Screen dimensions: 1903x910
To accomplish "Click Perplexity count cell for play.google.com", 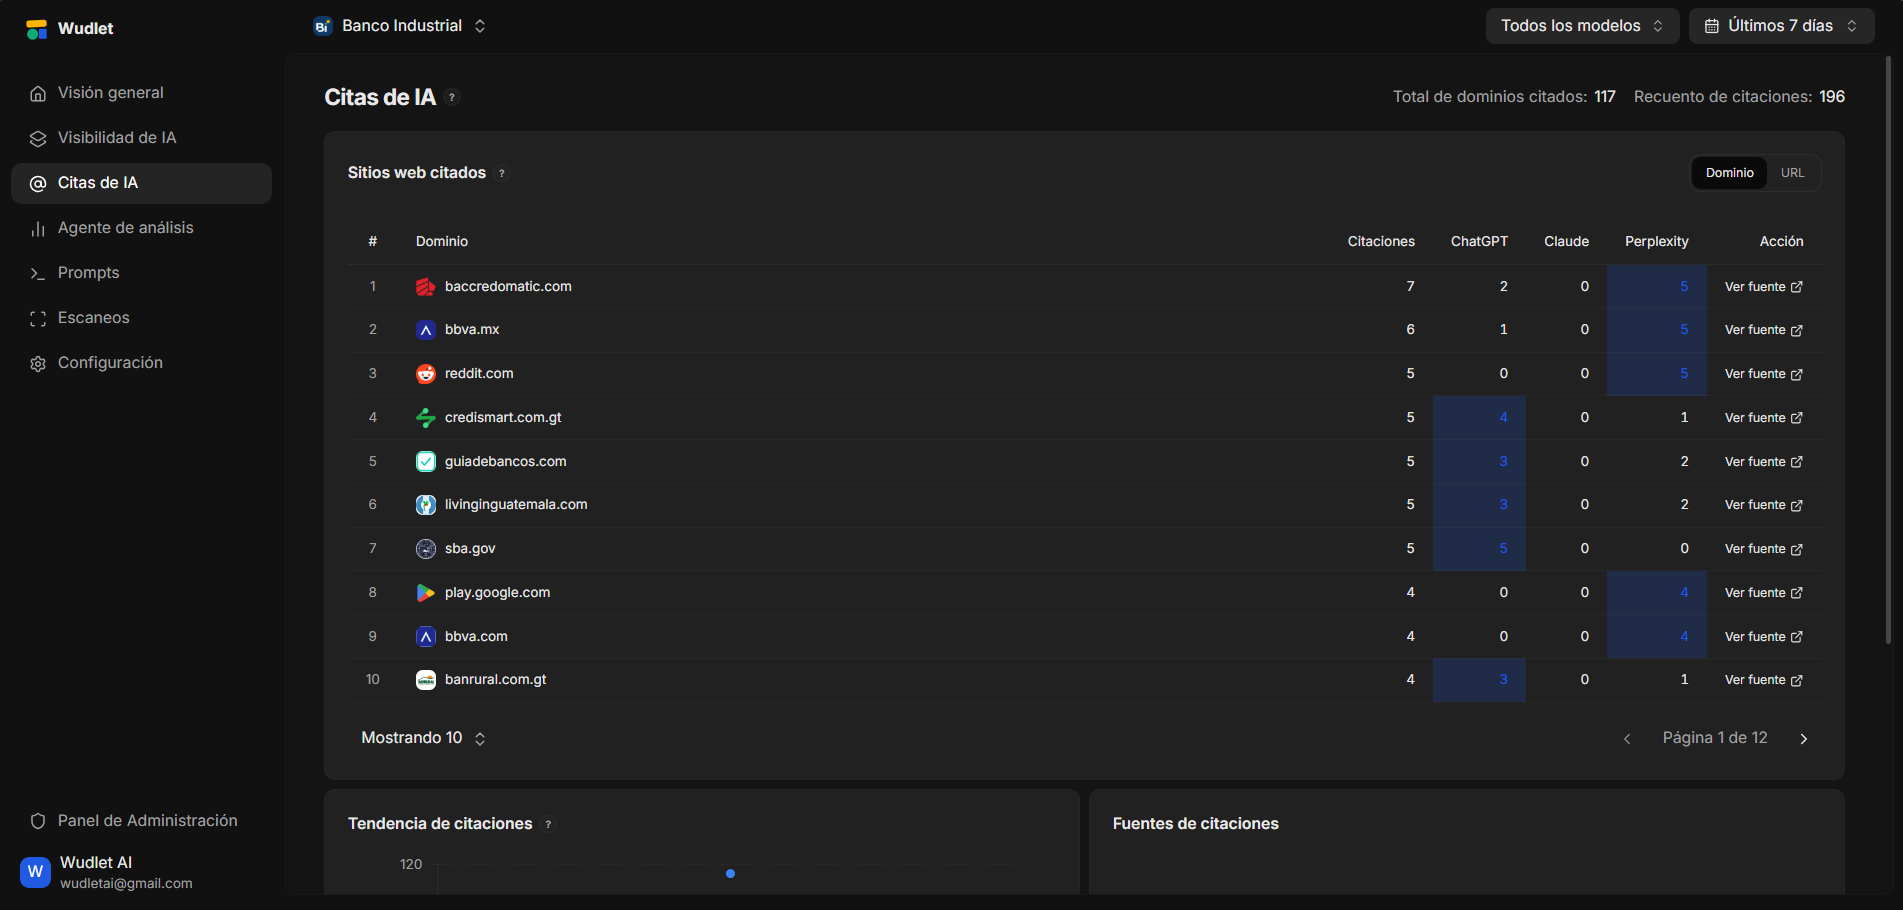I will (x=1656, y=593).
